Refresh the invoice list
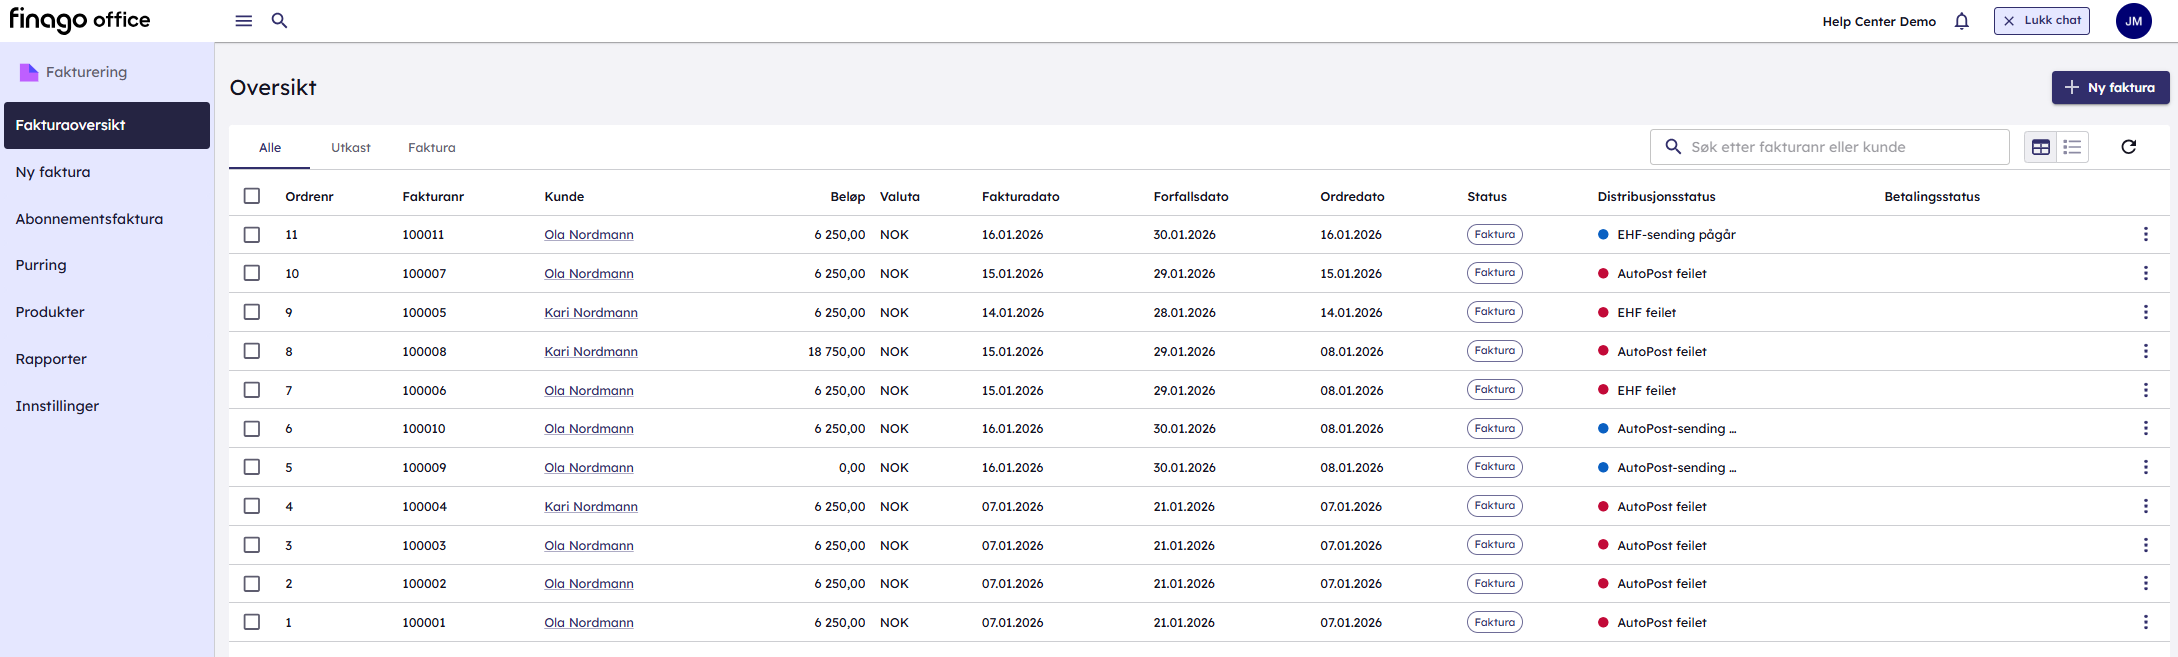Image resolution: width=2178 pixels, height=657 pixels. (x=2128, y=147)
